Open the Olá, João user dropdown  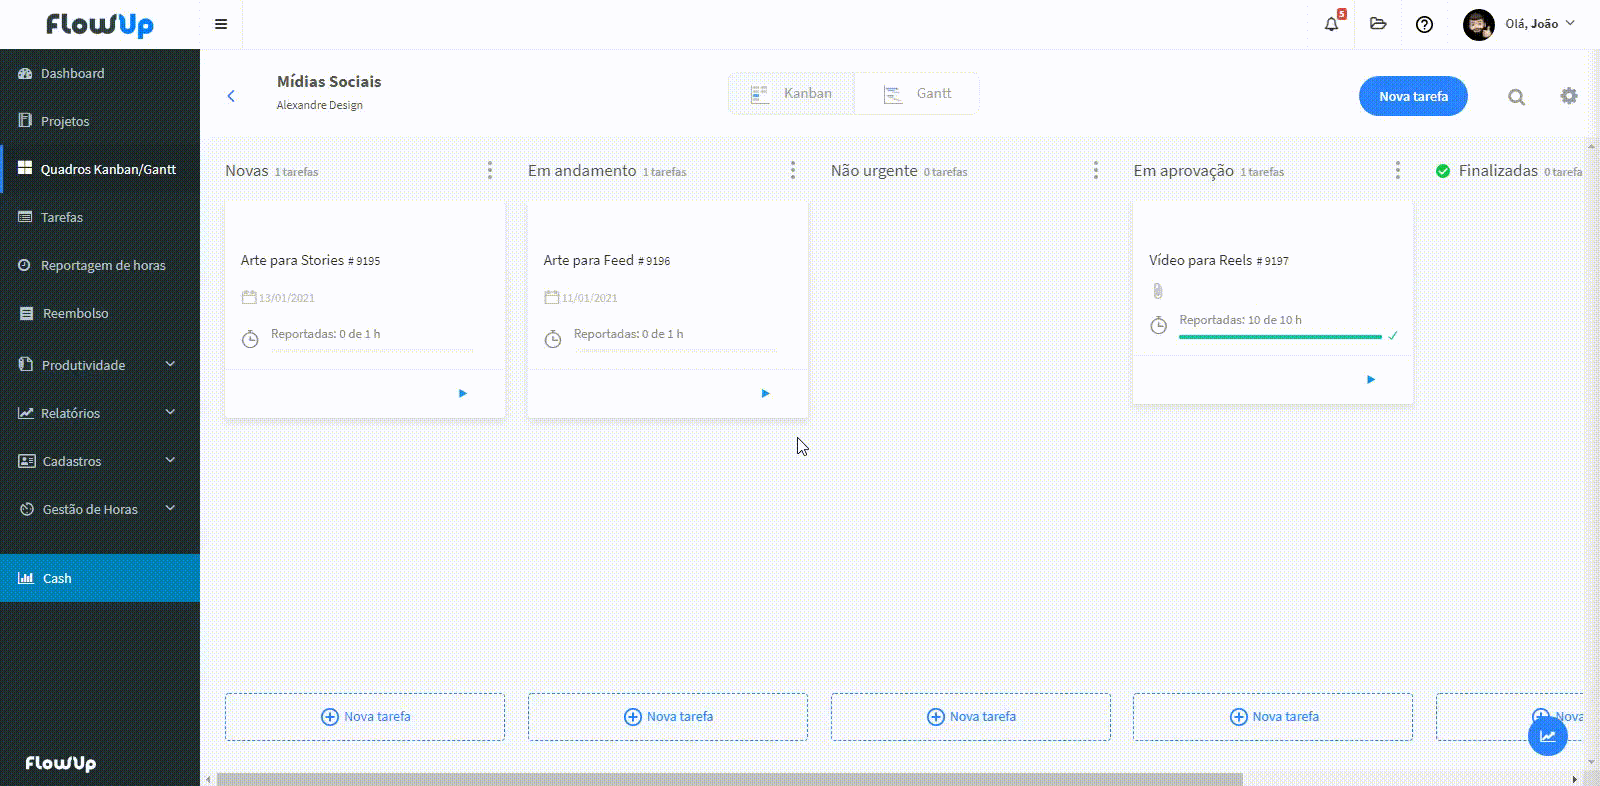(x=1540, y=24)
